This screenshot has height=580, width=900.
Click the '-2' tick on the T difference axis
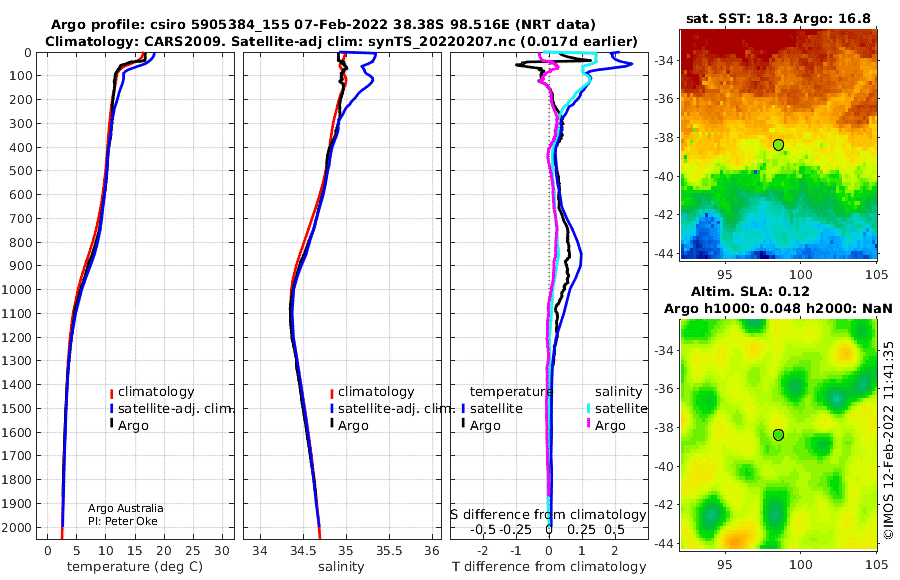[483, 551]
